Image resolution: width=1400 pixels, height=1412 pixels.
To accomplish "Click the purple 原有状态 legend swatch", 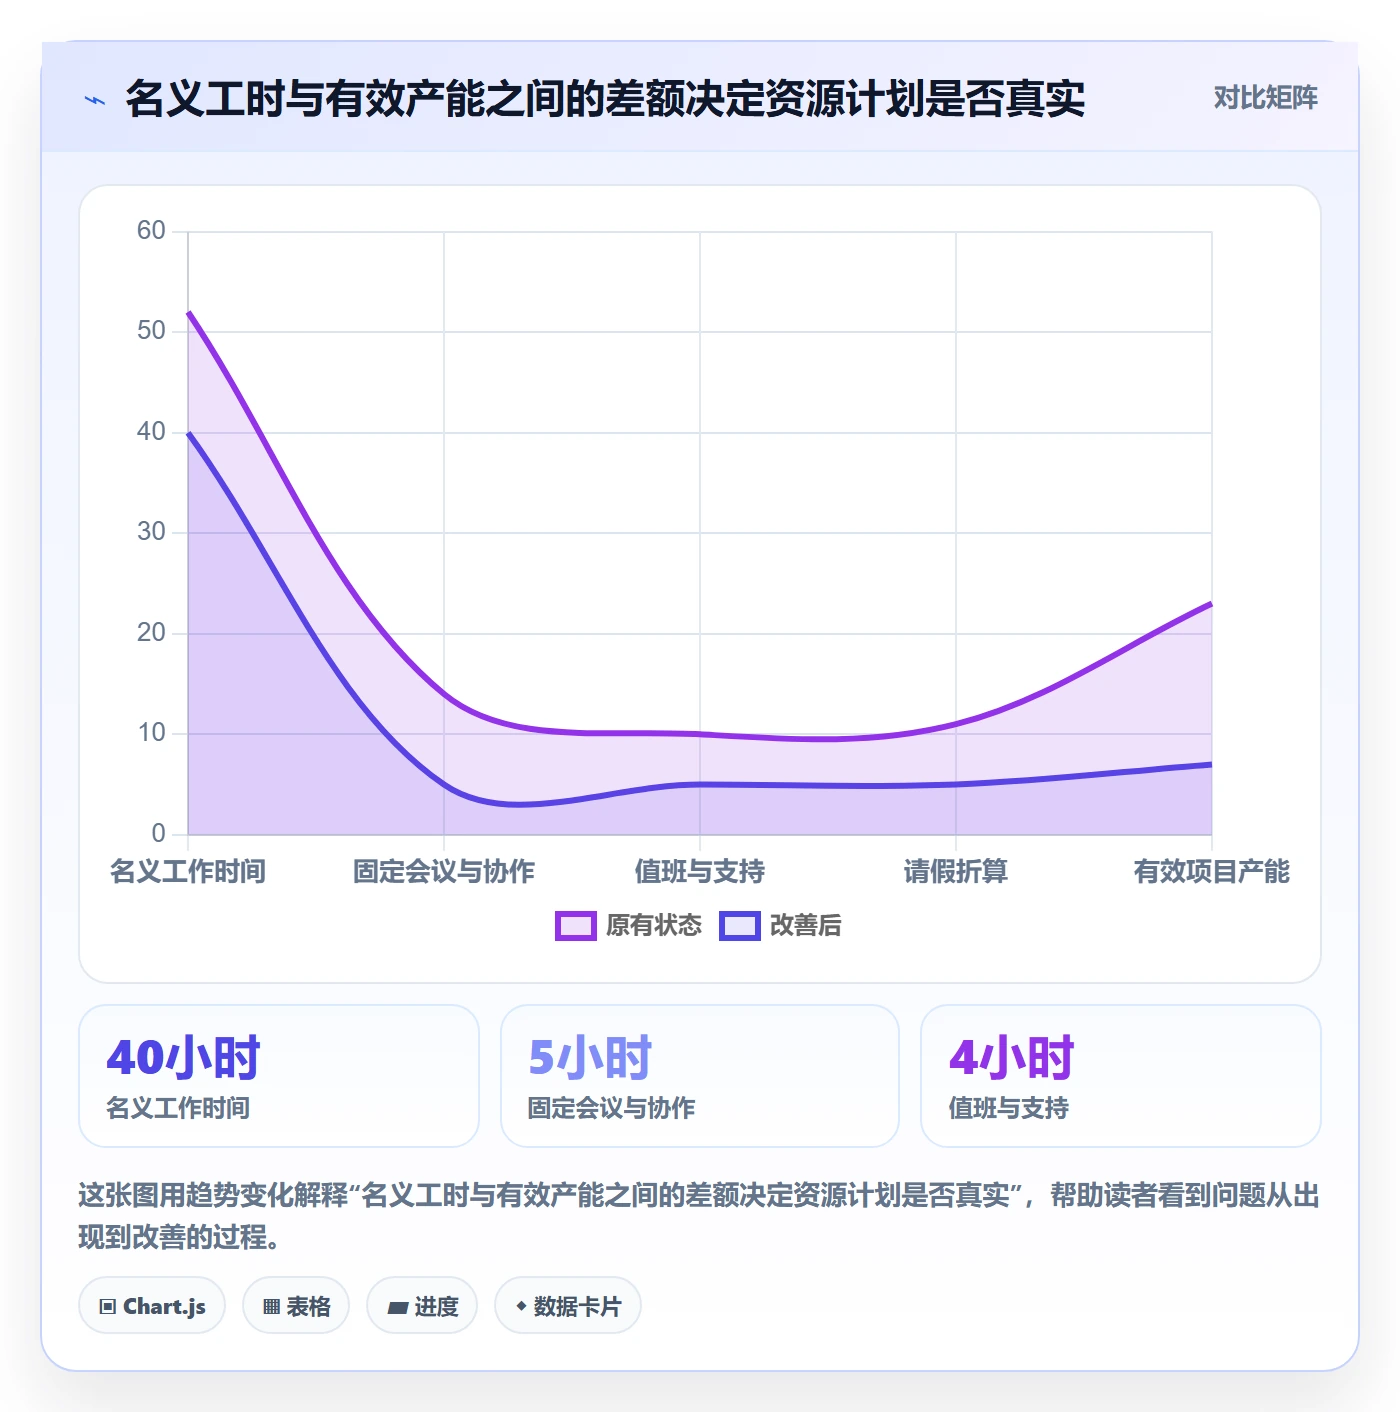I will pyautogui.click(x=576, y=926).
